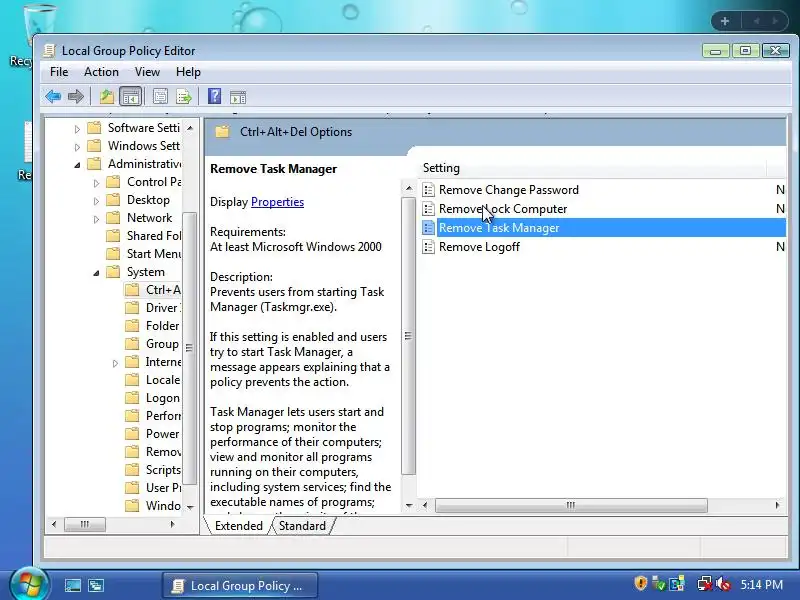Click the Network folder icon in tree

tap(113, 218)
